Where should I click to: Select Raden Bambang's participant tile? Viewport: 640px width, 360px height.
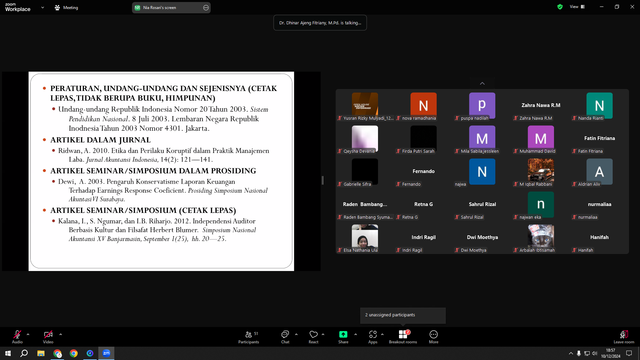[x=365, y=205]
